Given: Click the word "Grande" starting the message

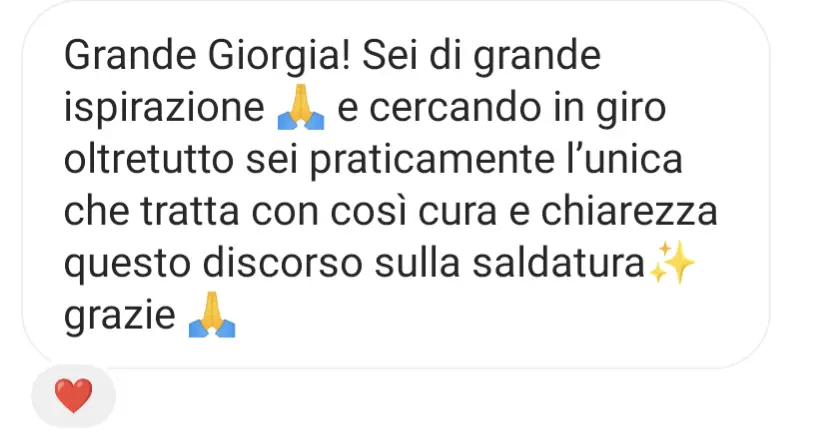Looking at the screenshot, I should [130, 55].
